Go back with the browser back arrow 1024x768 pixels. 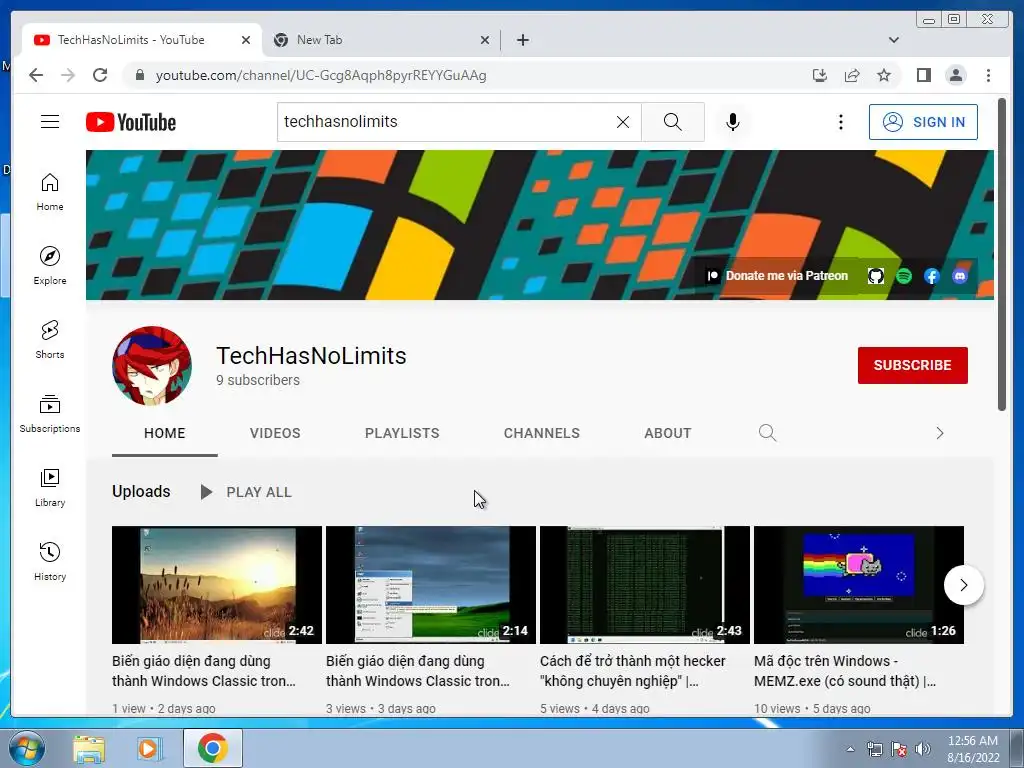36,75
